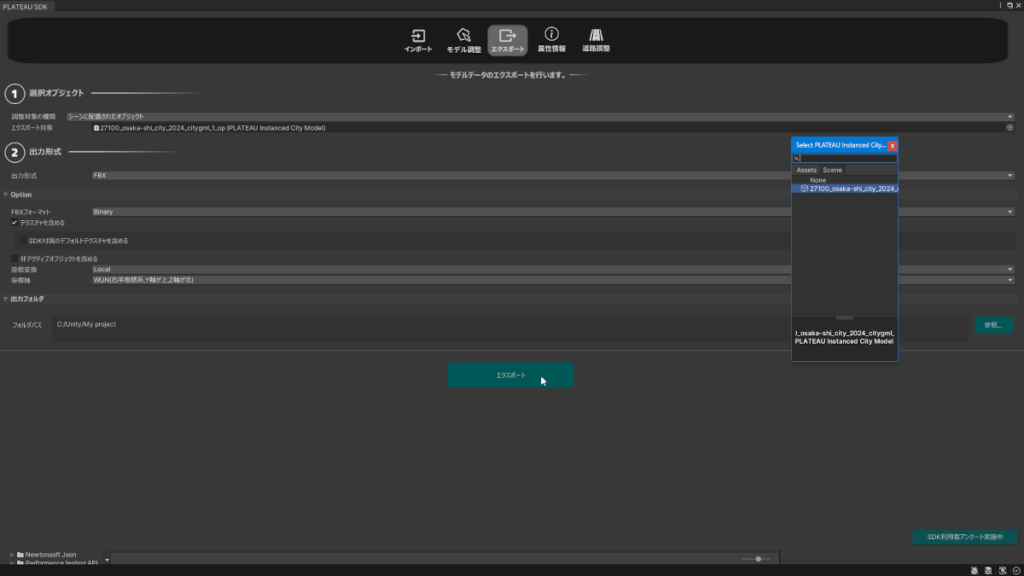Click the search field in the selector popup
Image resolution: width=1024 pixels, height=576 pixels.
click(x=848, y=158)
